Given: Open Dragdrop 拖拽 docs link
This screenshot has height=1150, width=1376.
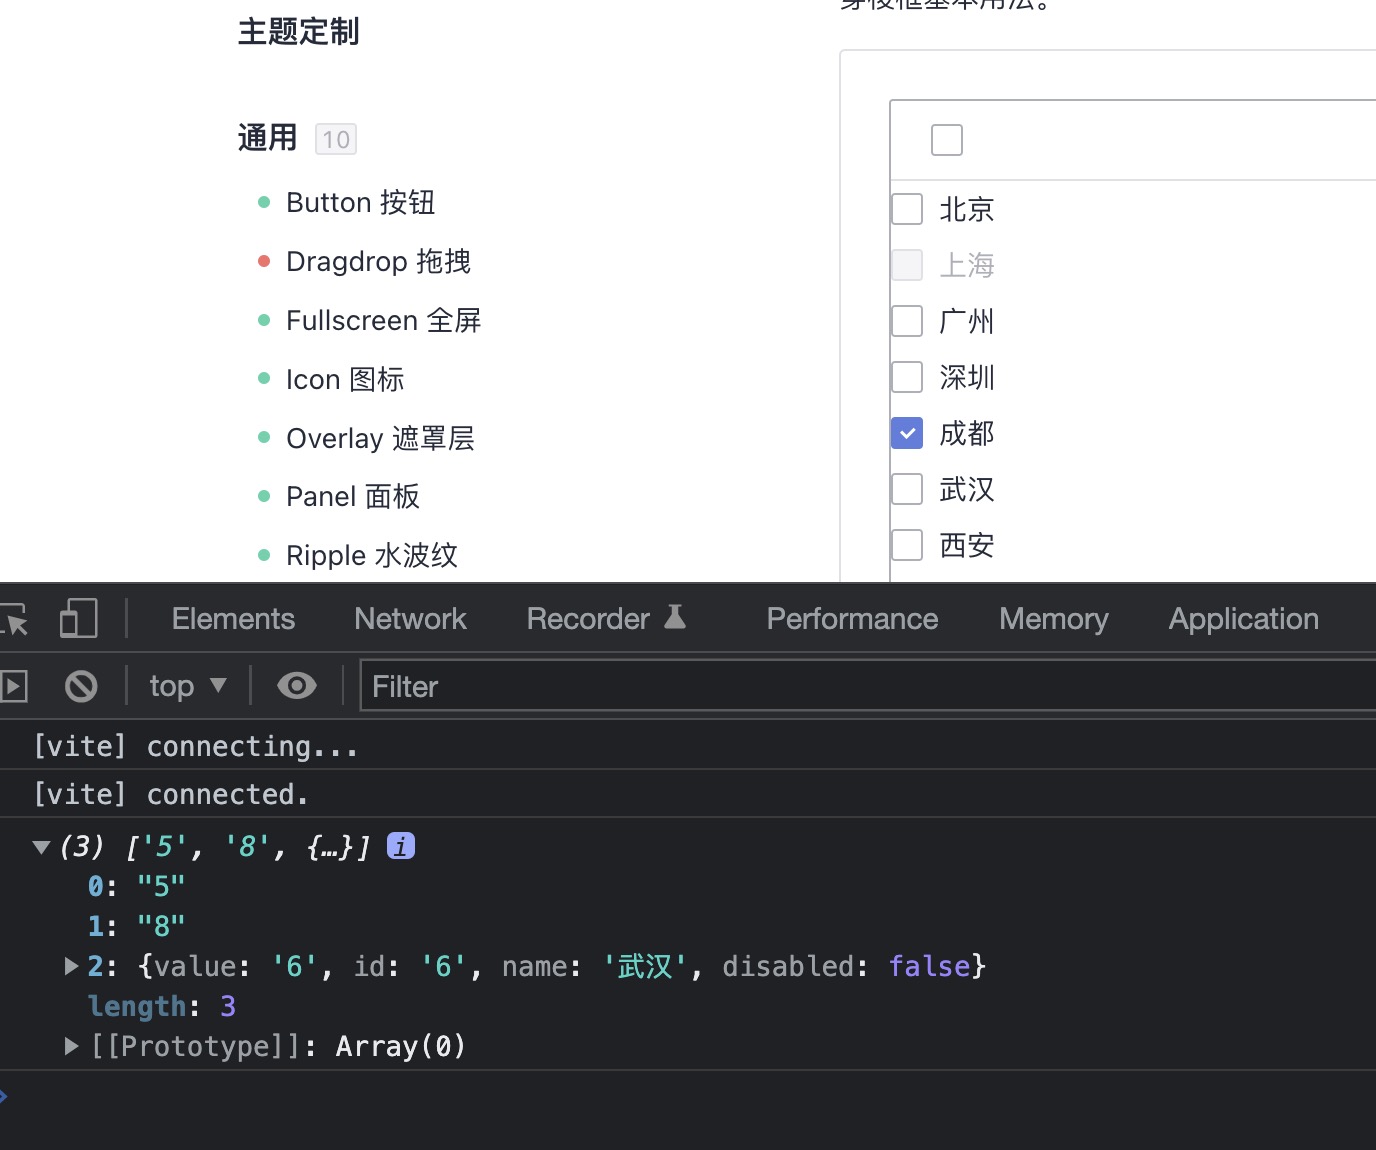Looking at the screenshot, I should click(x=378, y=261).
